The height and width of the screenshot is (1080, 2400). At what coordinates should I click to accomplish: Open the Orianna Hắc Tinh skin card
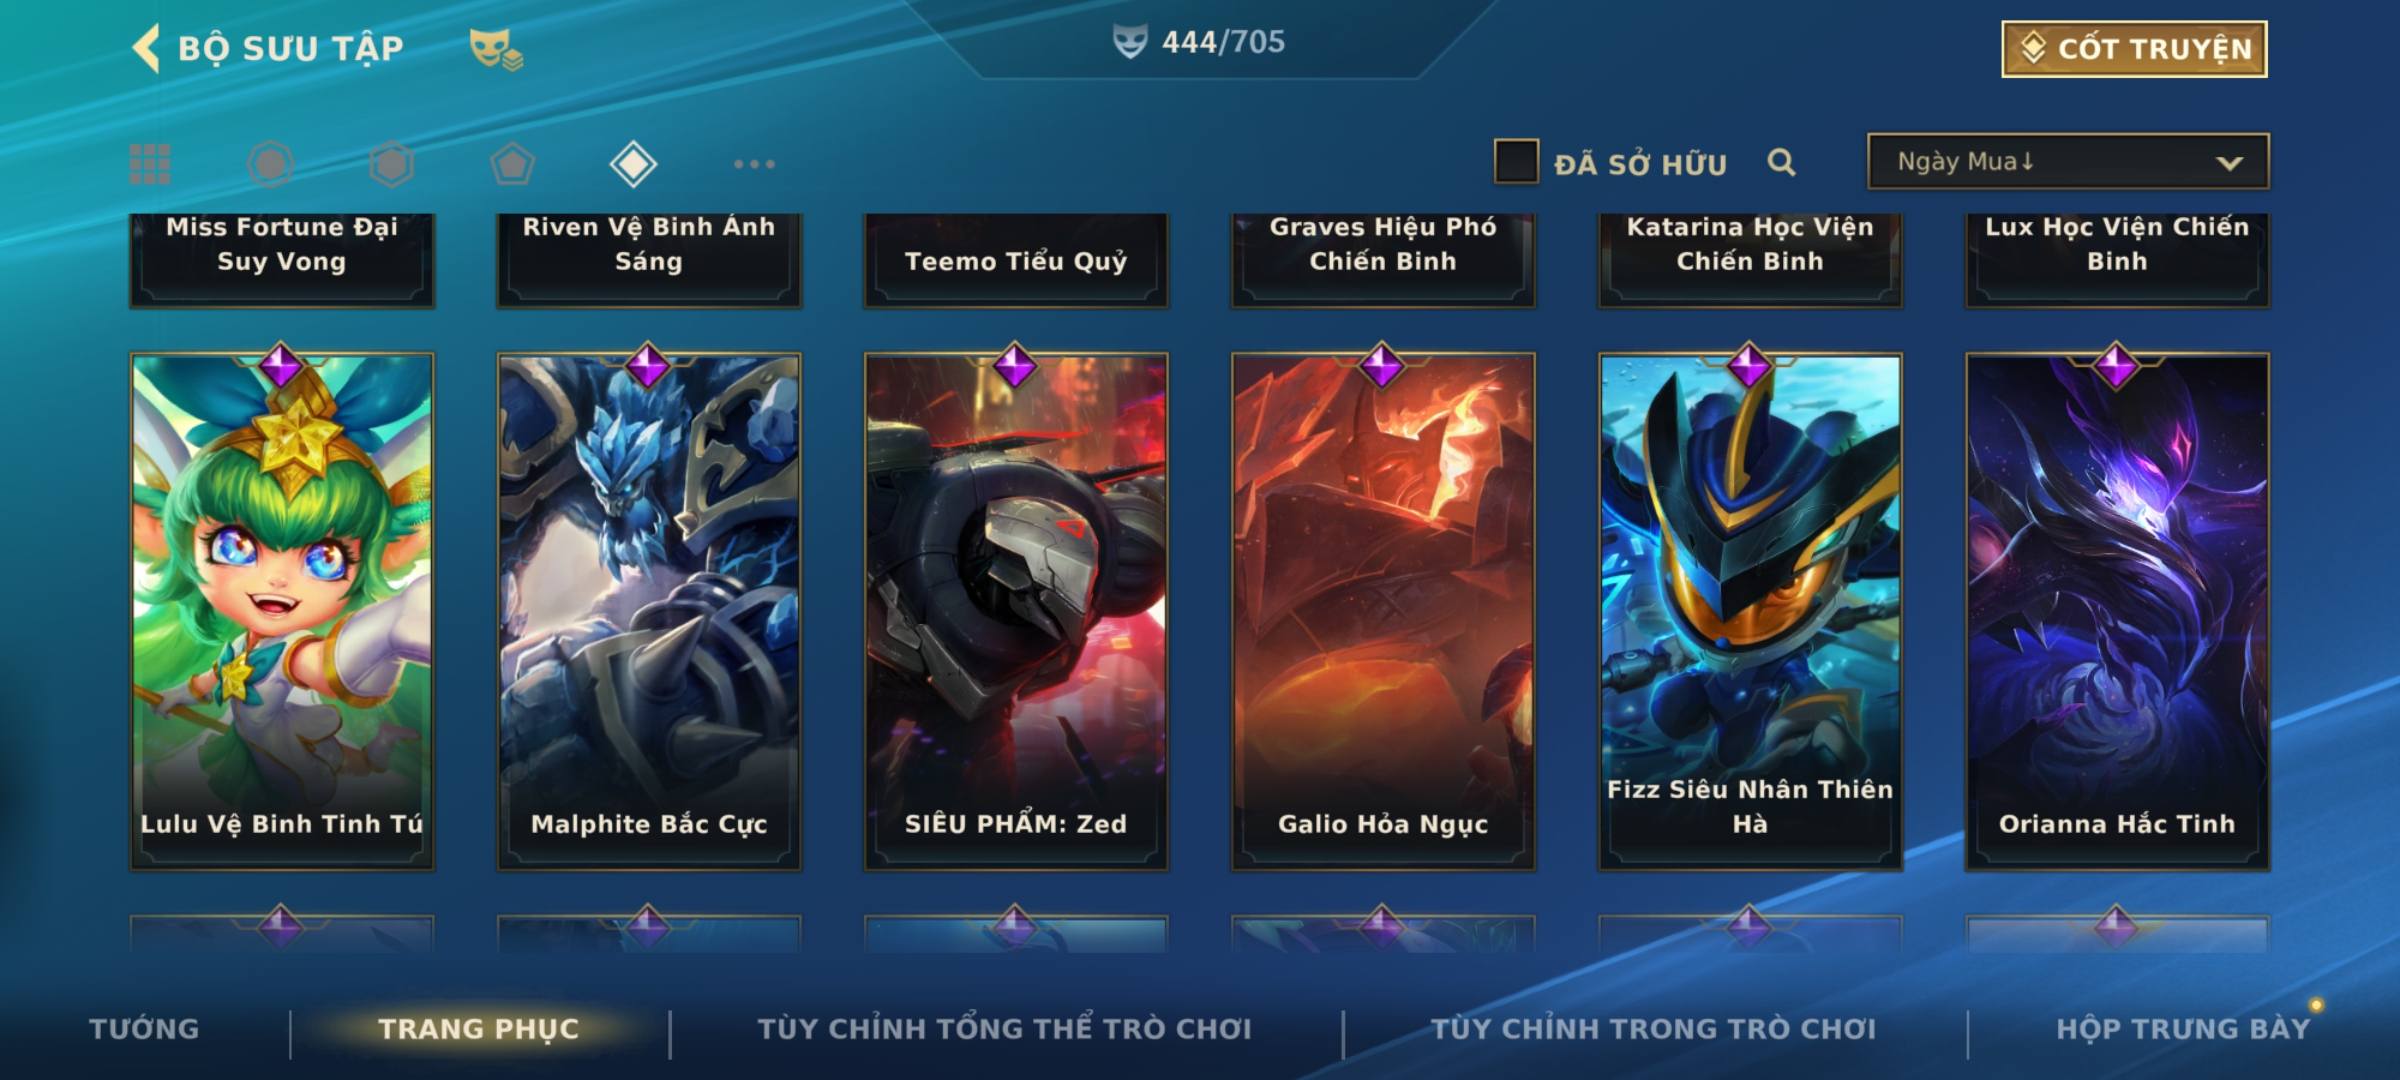pos(2117,610)
